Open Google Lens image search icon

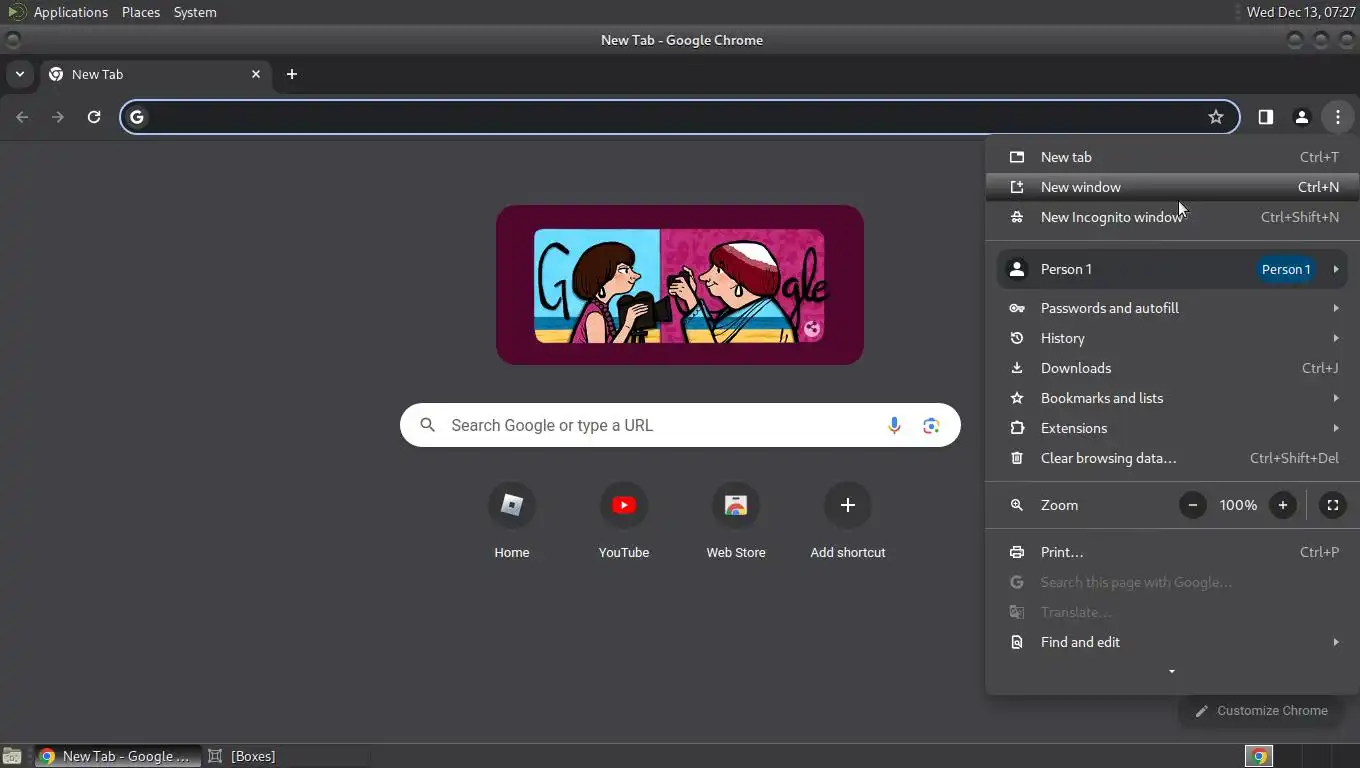[931, 425]
